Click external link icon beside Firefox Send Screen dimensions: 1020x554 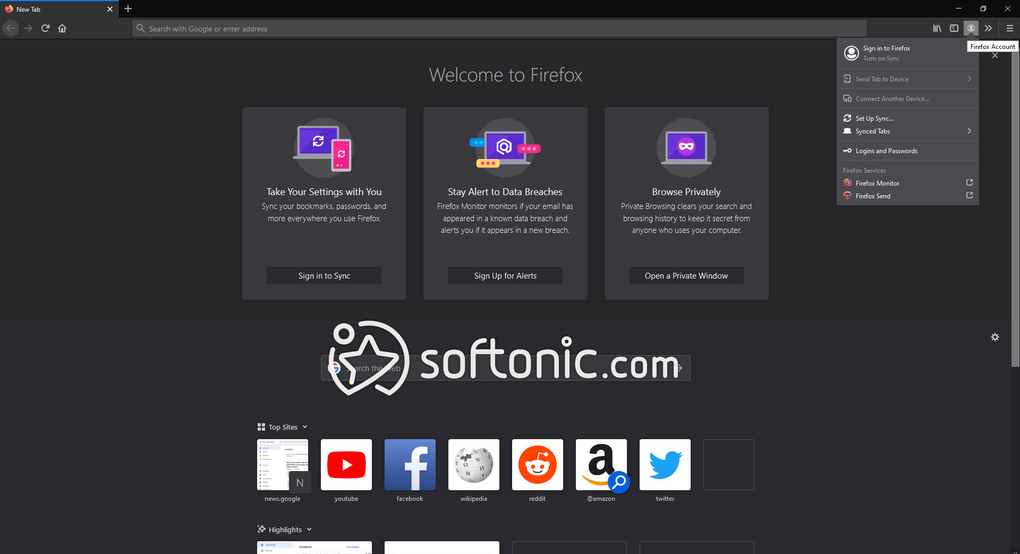(969, 195)
